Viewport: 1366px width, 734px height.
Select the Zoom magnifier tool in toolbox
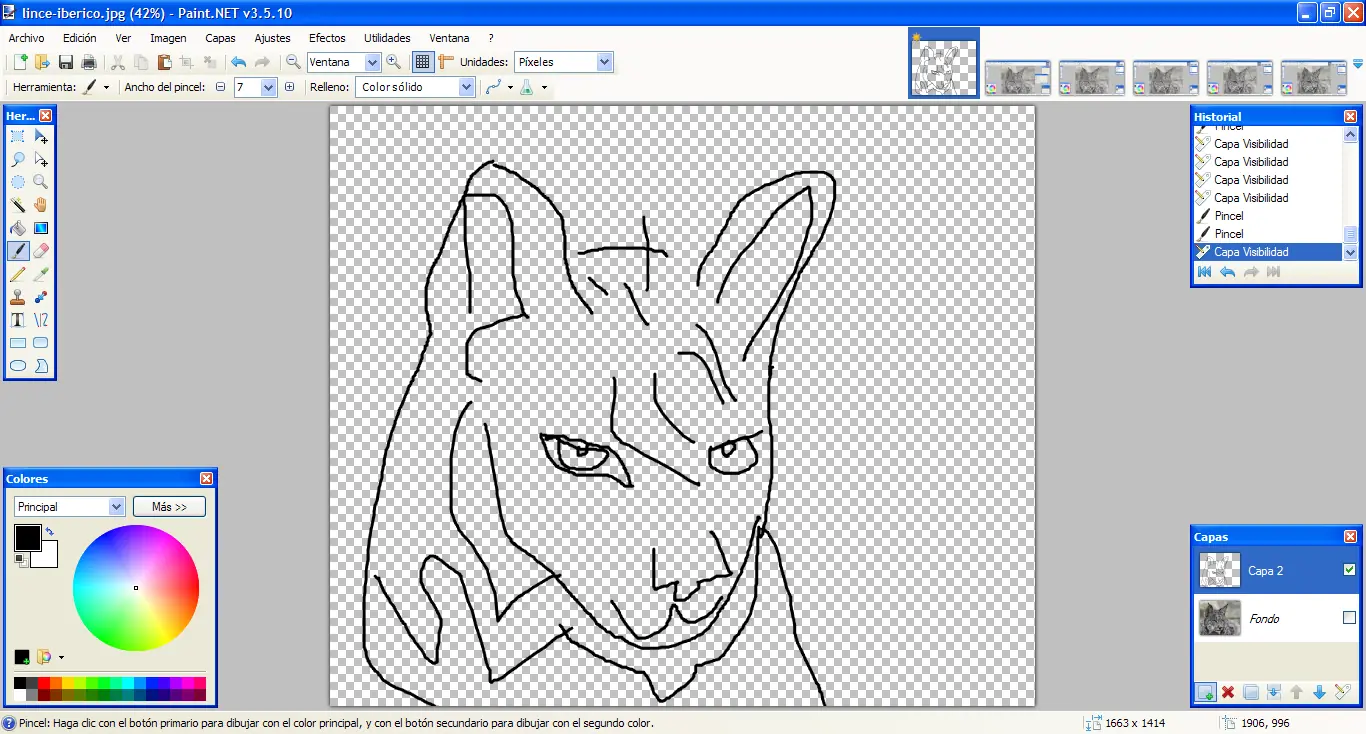coord(41,182)
